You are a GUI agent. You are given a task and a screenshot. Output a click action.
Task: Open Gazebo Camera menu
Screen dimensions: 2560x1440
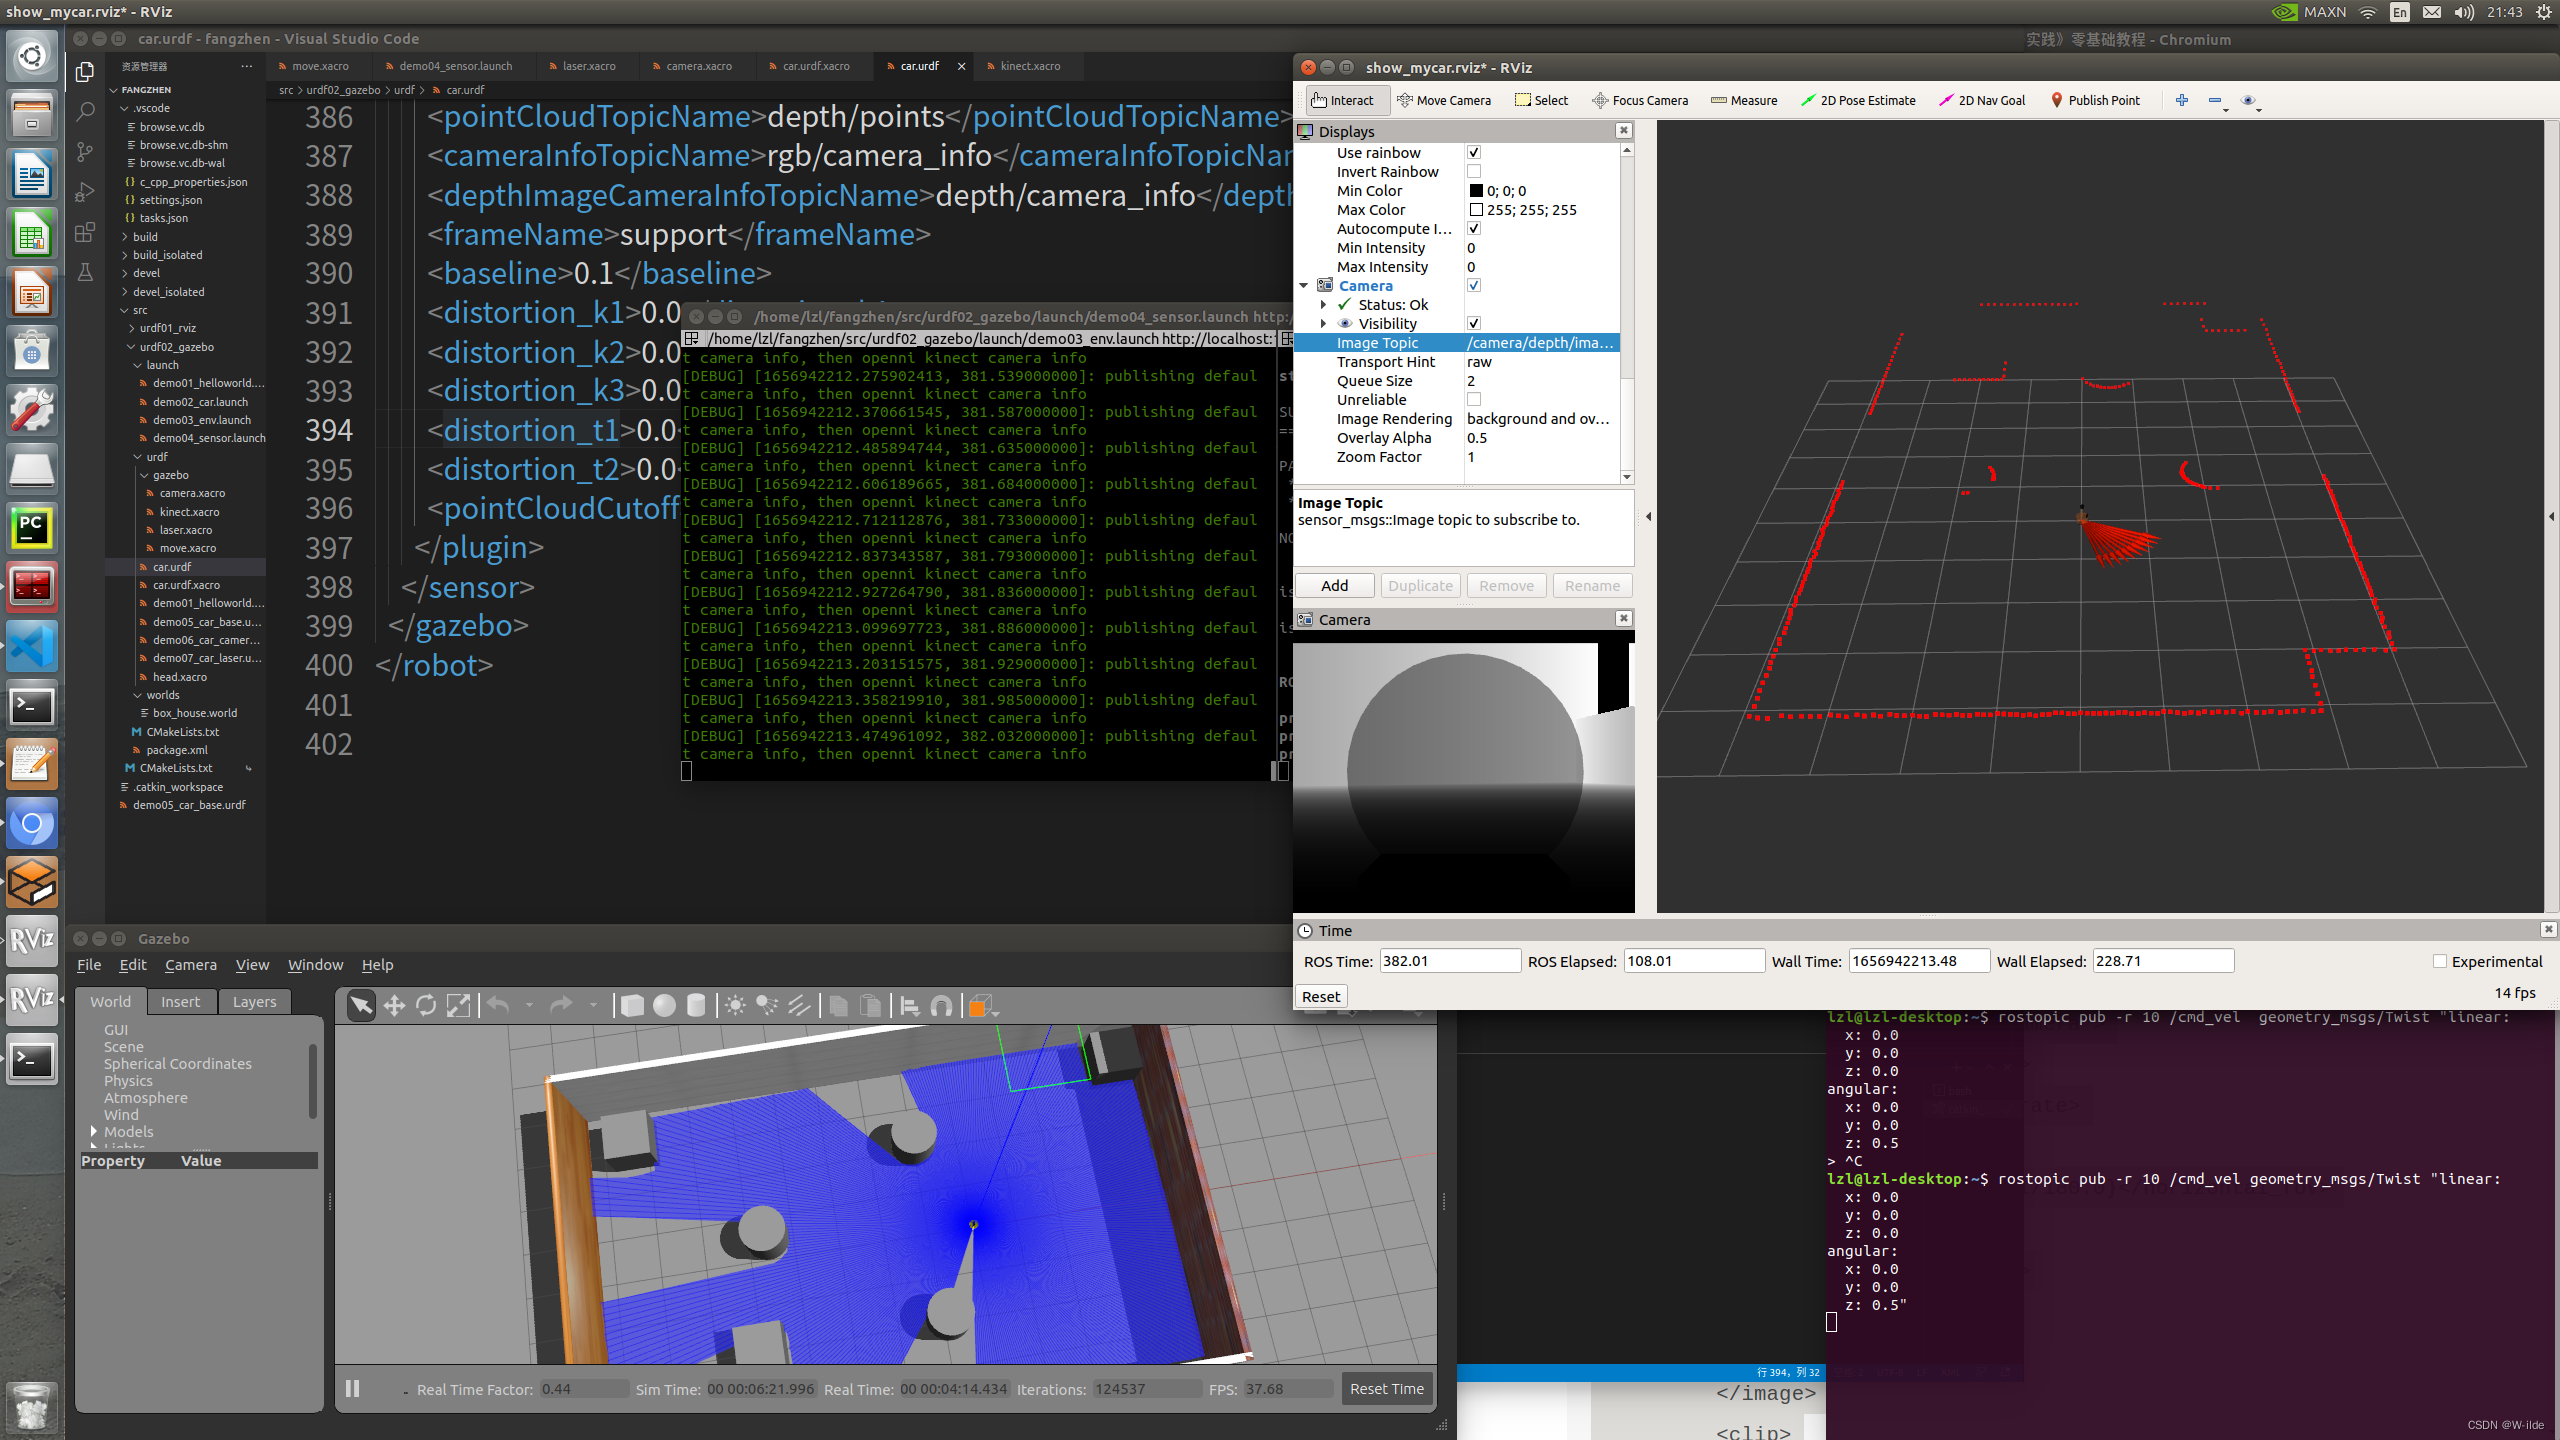pos(191,964)
